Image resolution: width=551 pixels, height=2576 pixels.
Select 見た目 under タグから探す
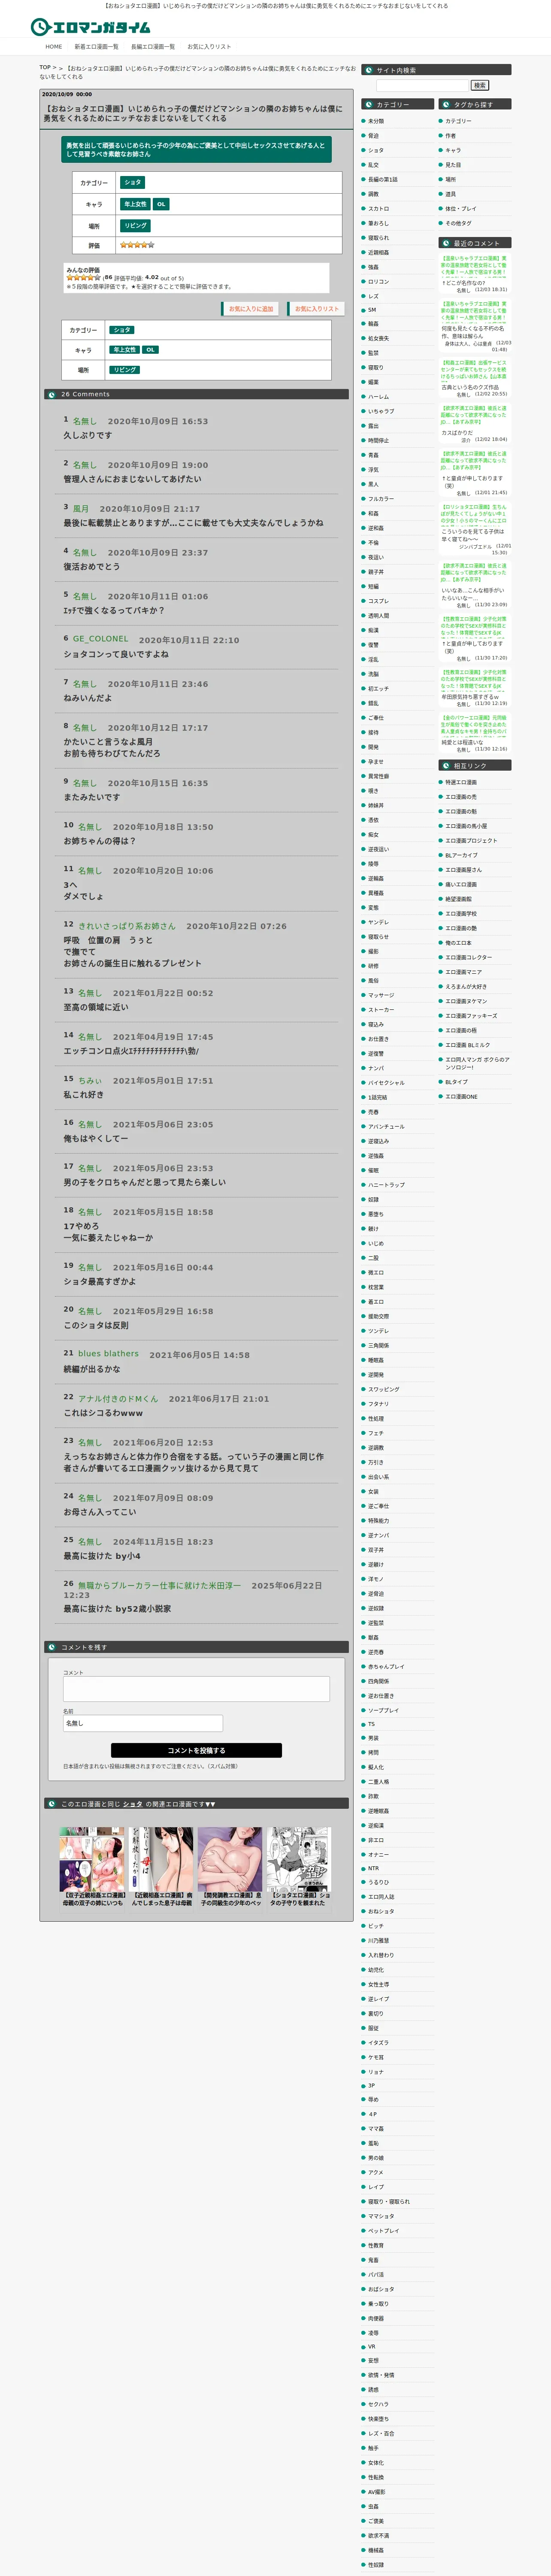point(453,165)
